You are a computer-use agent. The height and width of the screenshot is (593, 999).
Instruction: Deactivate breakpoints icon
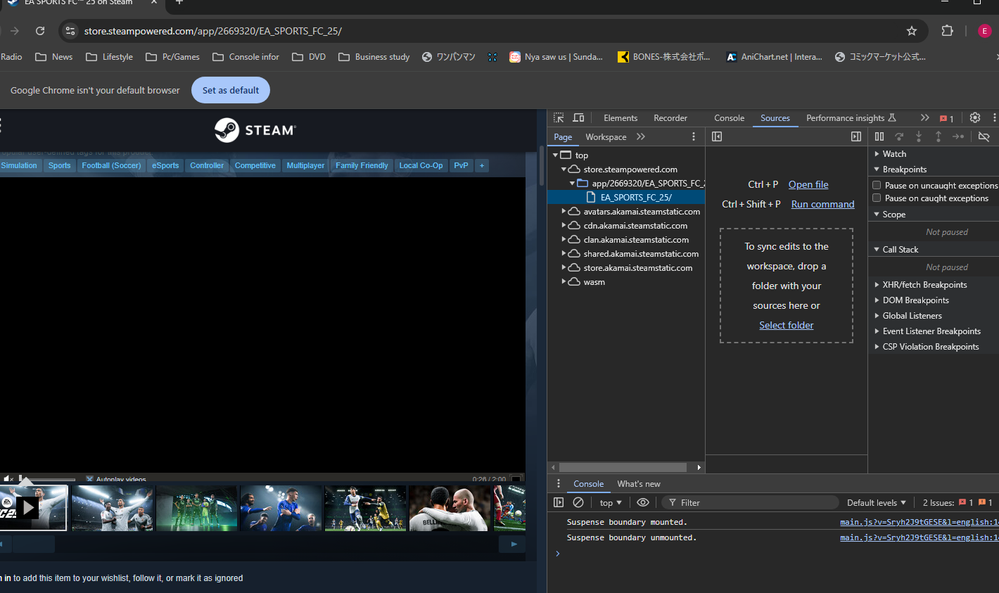click(x=984, y=137)
